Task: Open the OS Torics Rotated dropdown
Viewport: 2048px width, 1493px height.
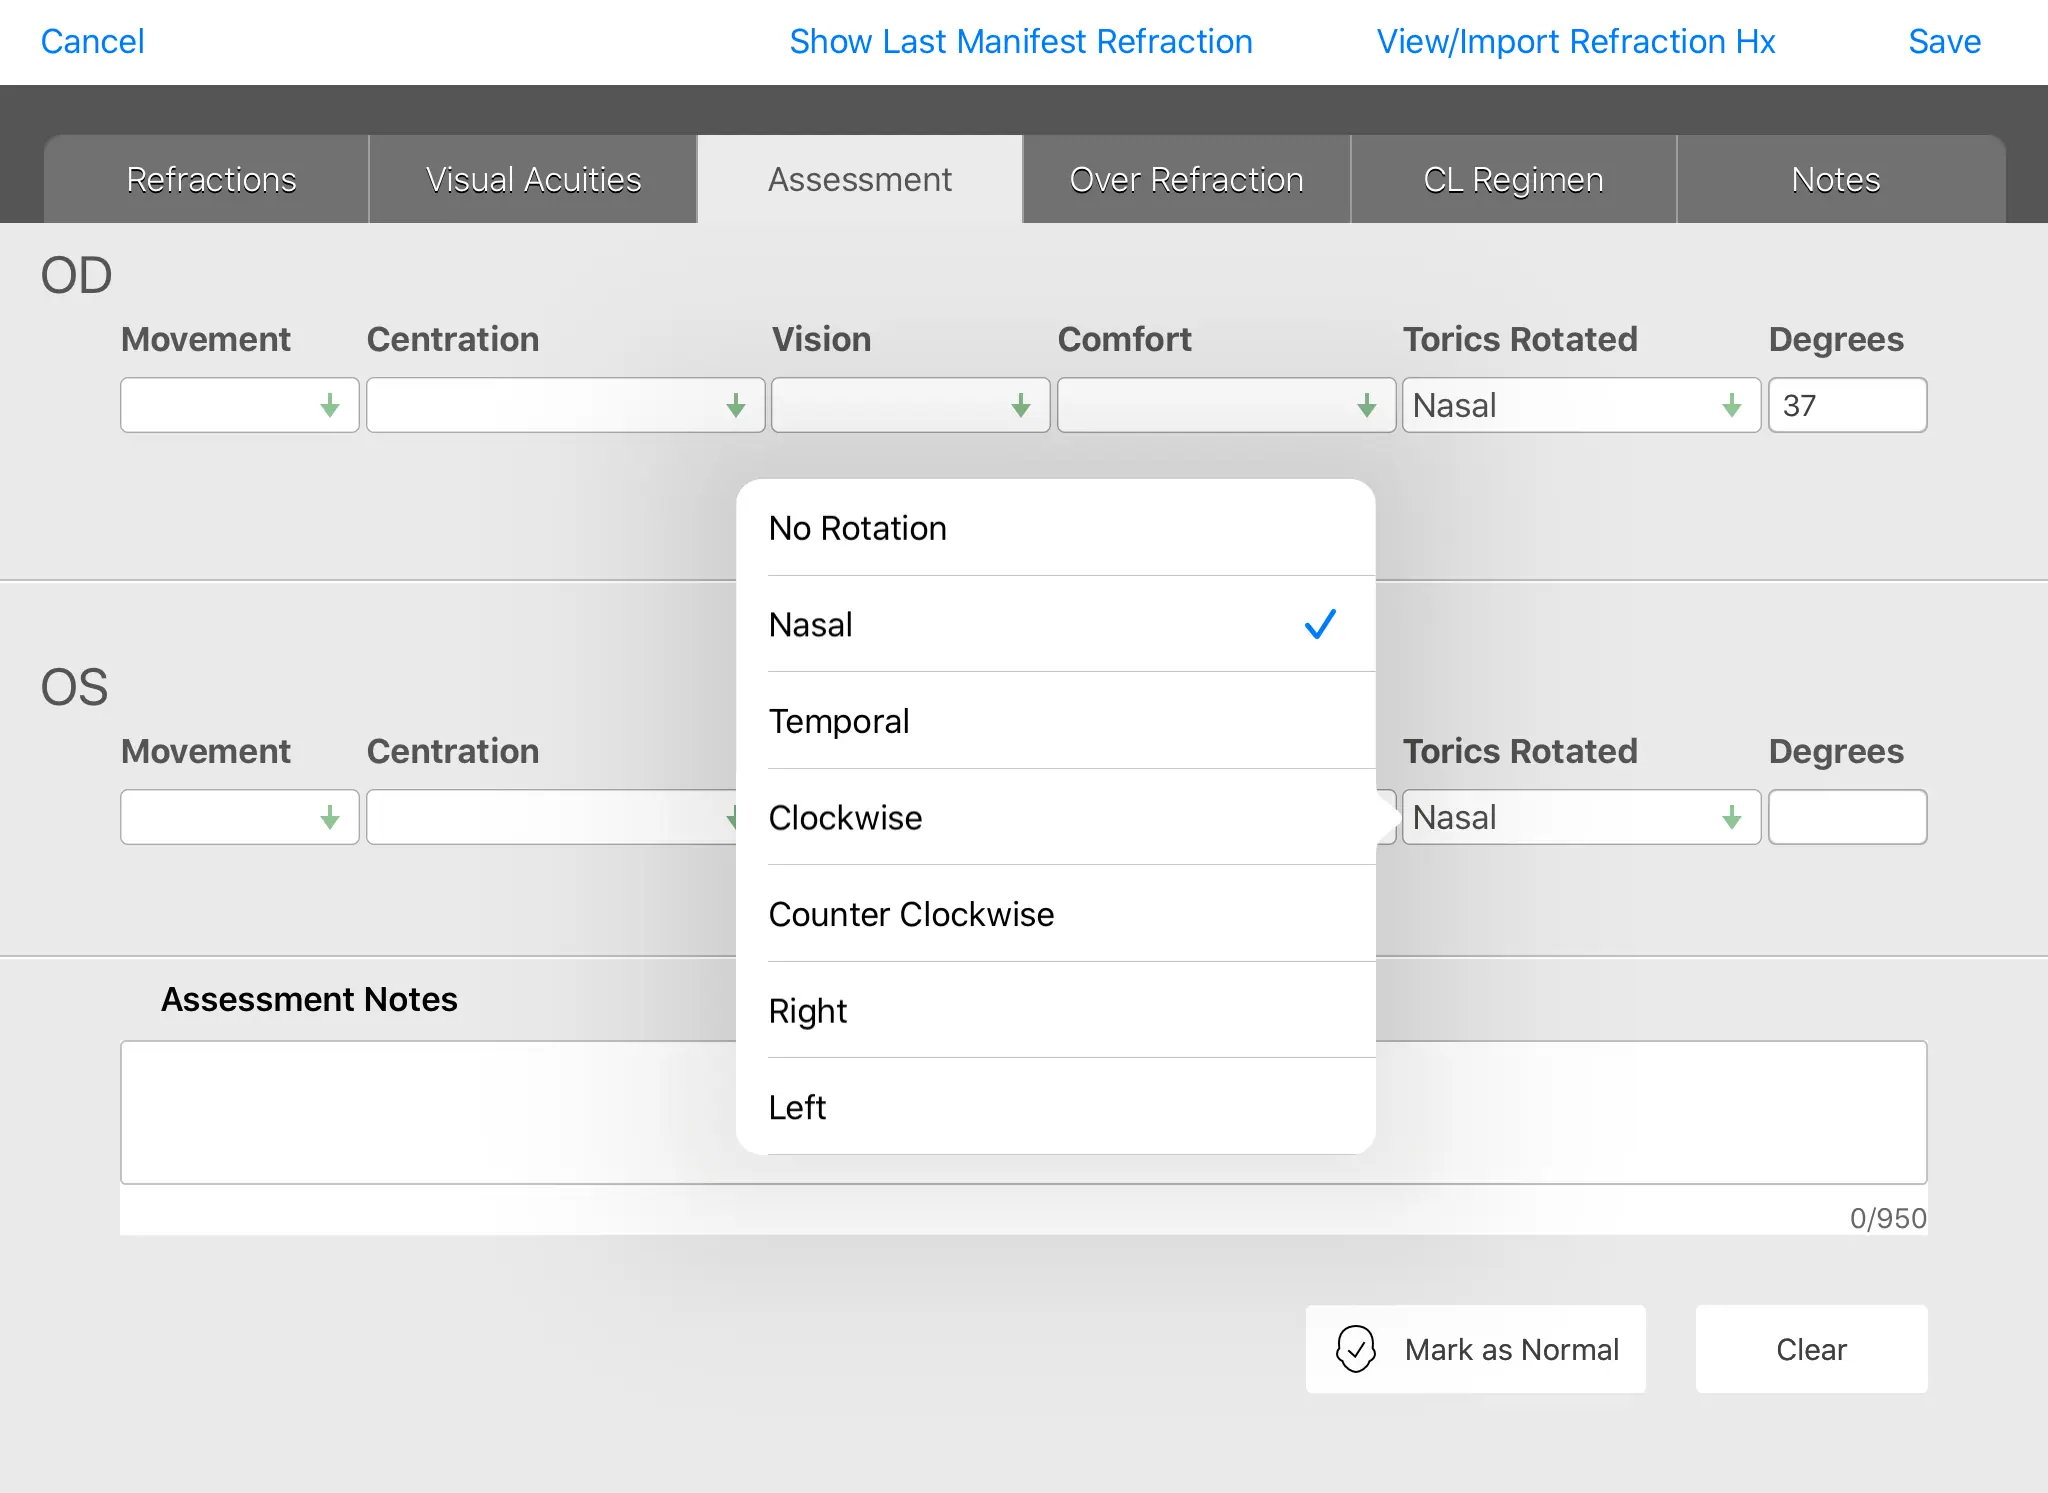Action: coord(1581,817)
